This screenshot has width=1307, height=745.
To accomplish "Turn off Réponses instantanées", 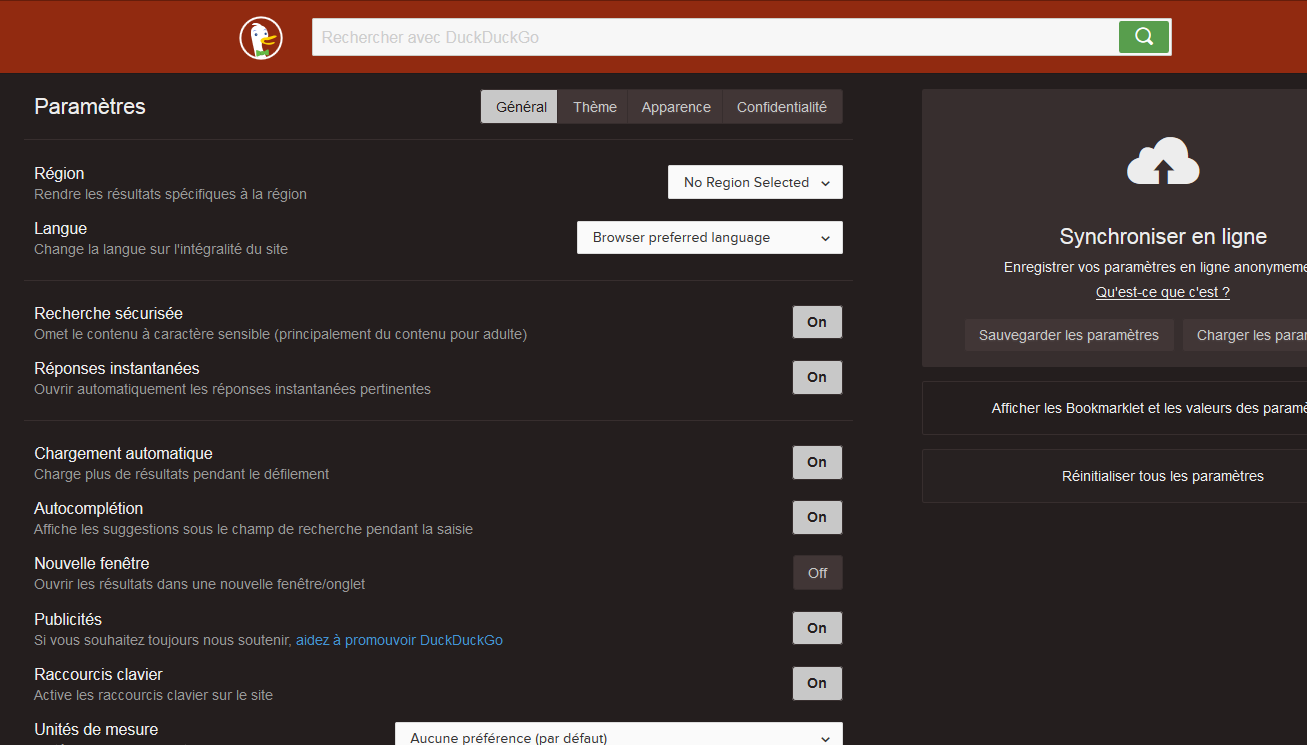I will (817, 377).
